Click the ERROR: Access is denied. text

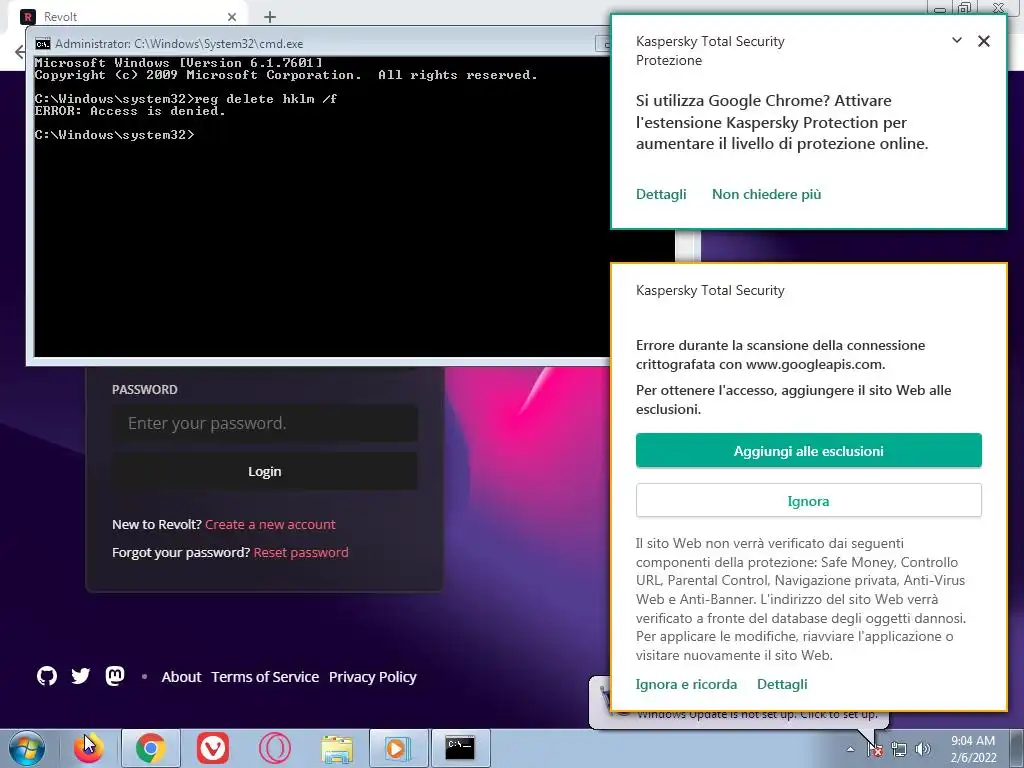click(x=130, y=111)
